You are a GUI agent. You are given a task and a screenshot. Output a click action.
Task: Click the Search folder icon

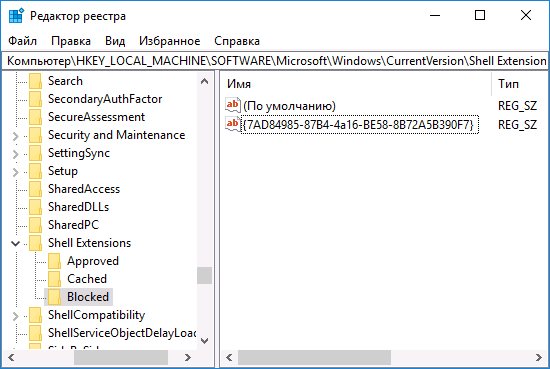click(35, 81)
